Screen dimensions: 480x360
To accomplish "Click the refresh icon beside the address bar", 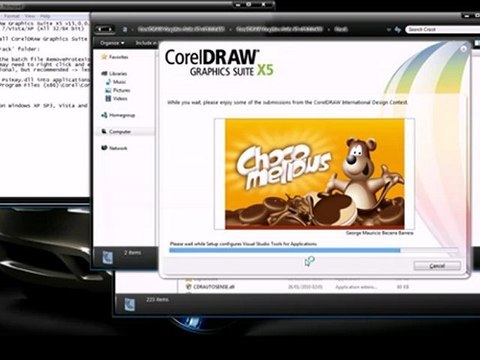I will point(398,30).
